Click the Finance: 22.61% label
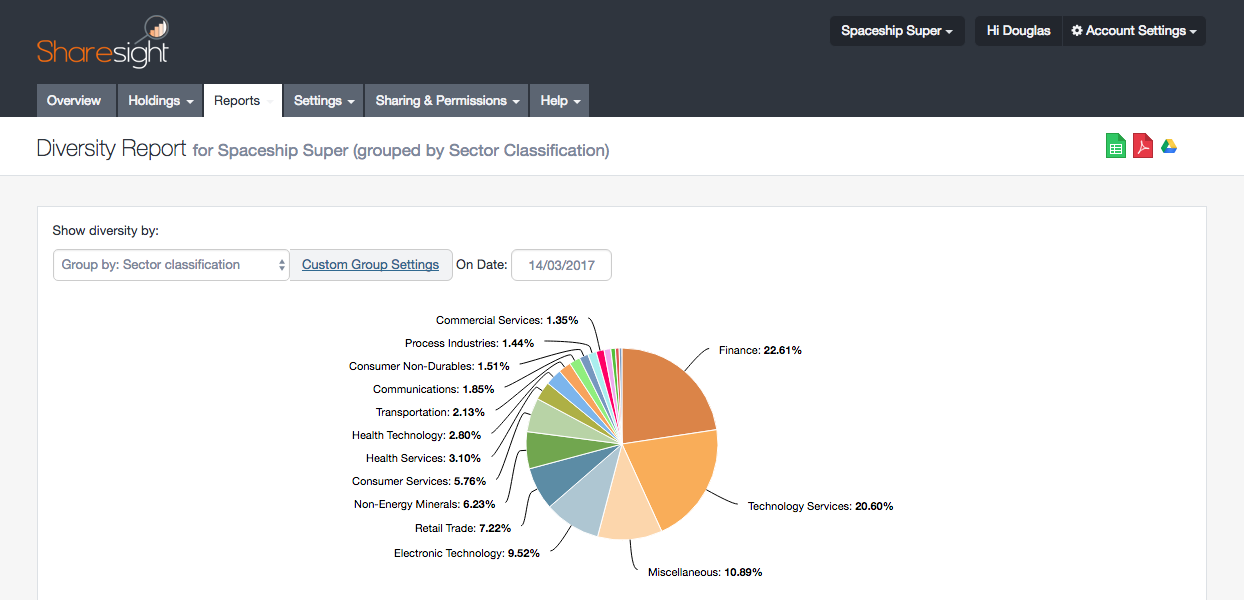 [x=760, y=351]
